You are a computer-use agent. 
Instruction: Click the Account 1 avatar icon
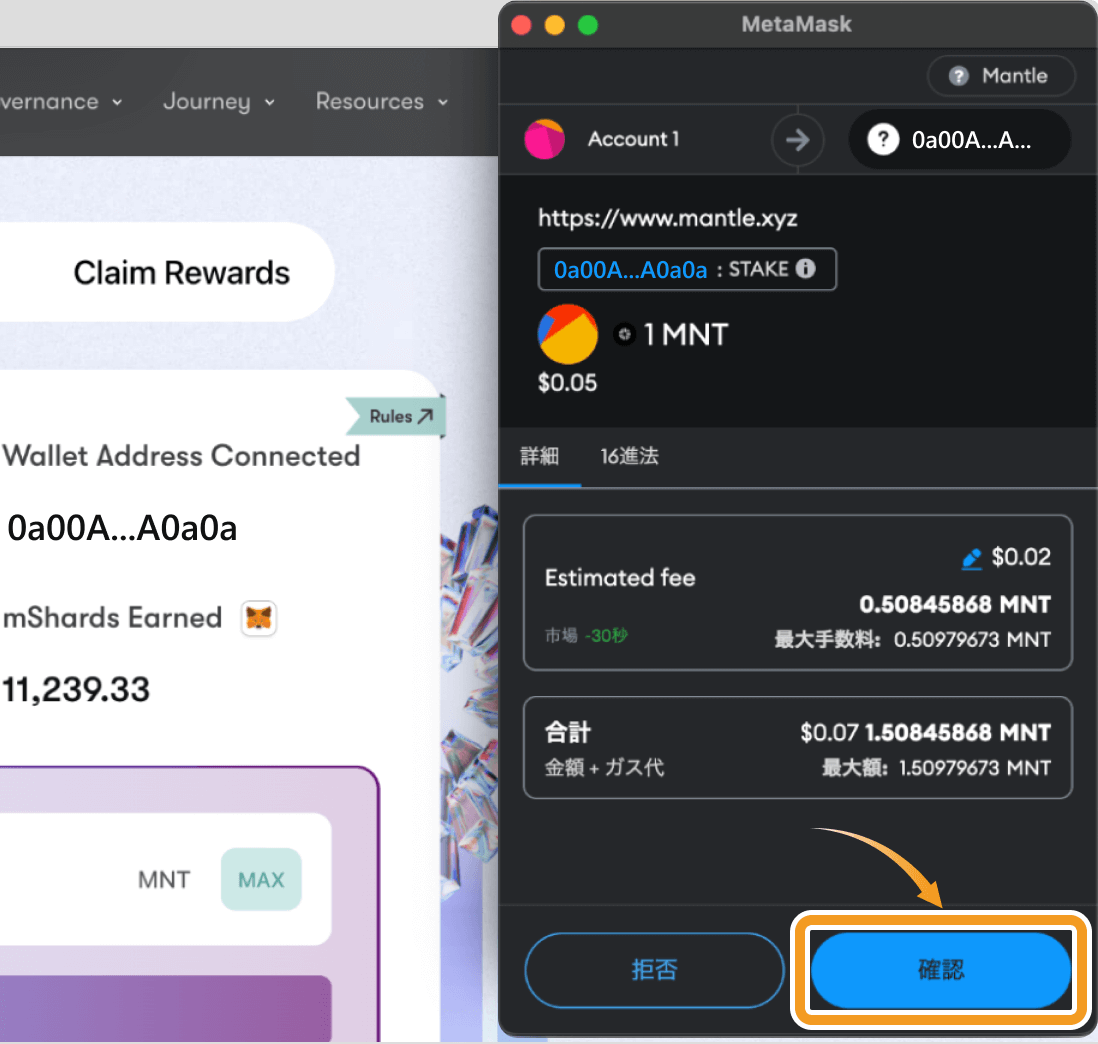pos(545,139)
